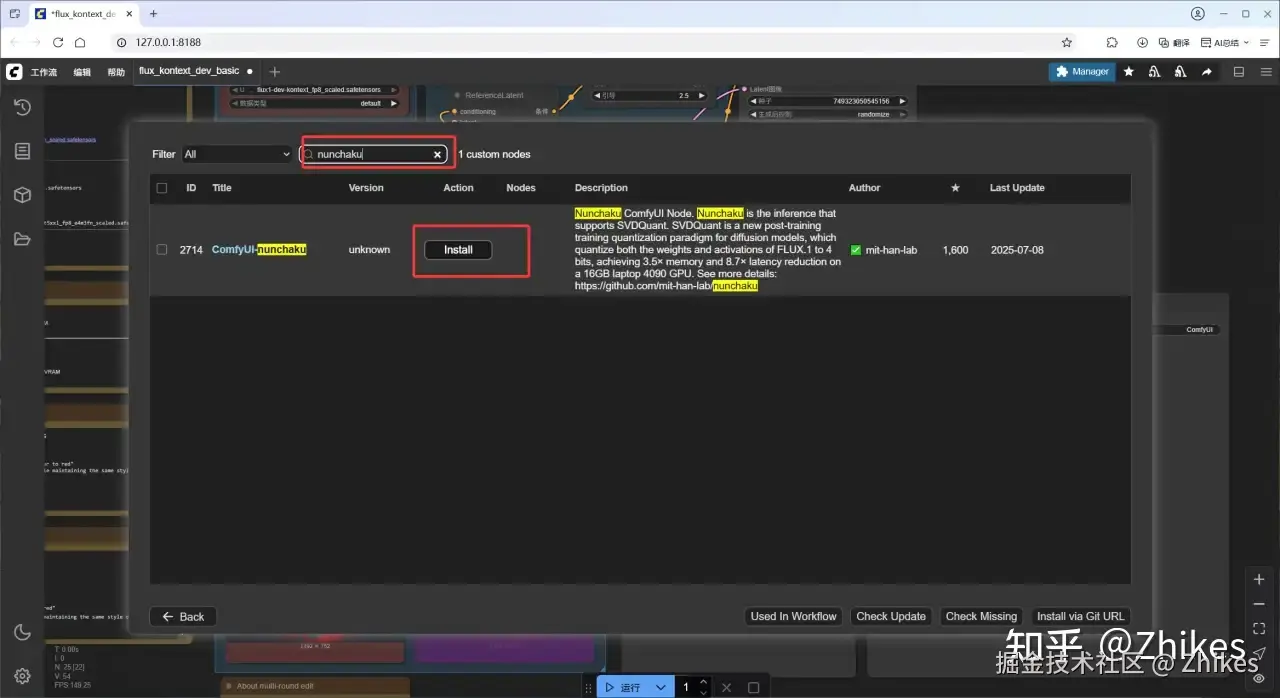Clear the nunchaku search text
The height and width of the screenshot is (698, 1280).
pyautogui.click(x=437, y=155)
